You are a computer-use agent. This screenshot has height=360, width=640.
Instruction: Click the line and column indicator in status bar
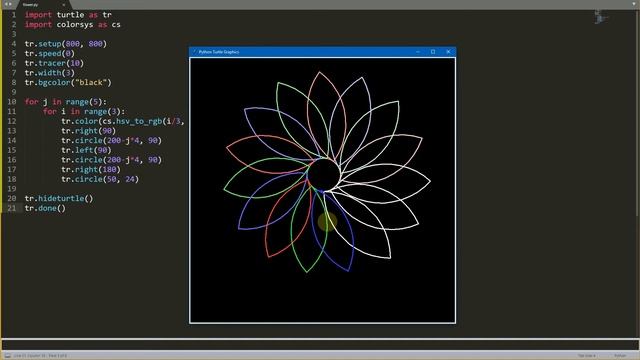click(x=40, y=356)
